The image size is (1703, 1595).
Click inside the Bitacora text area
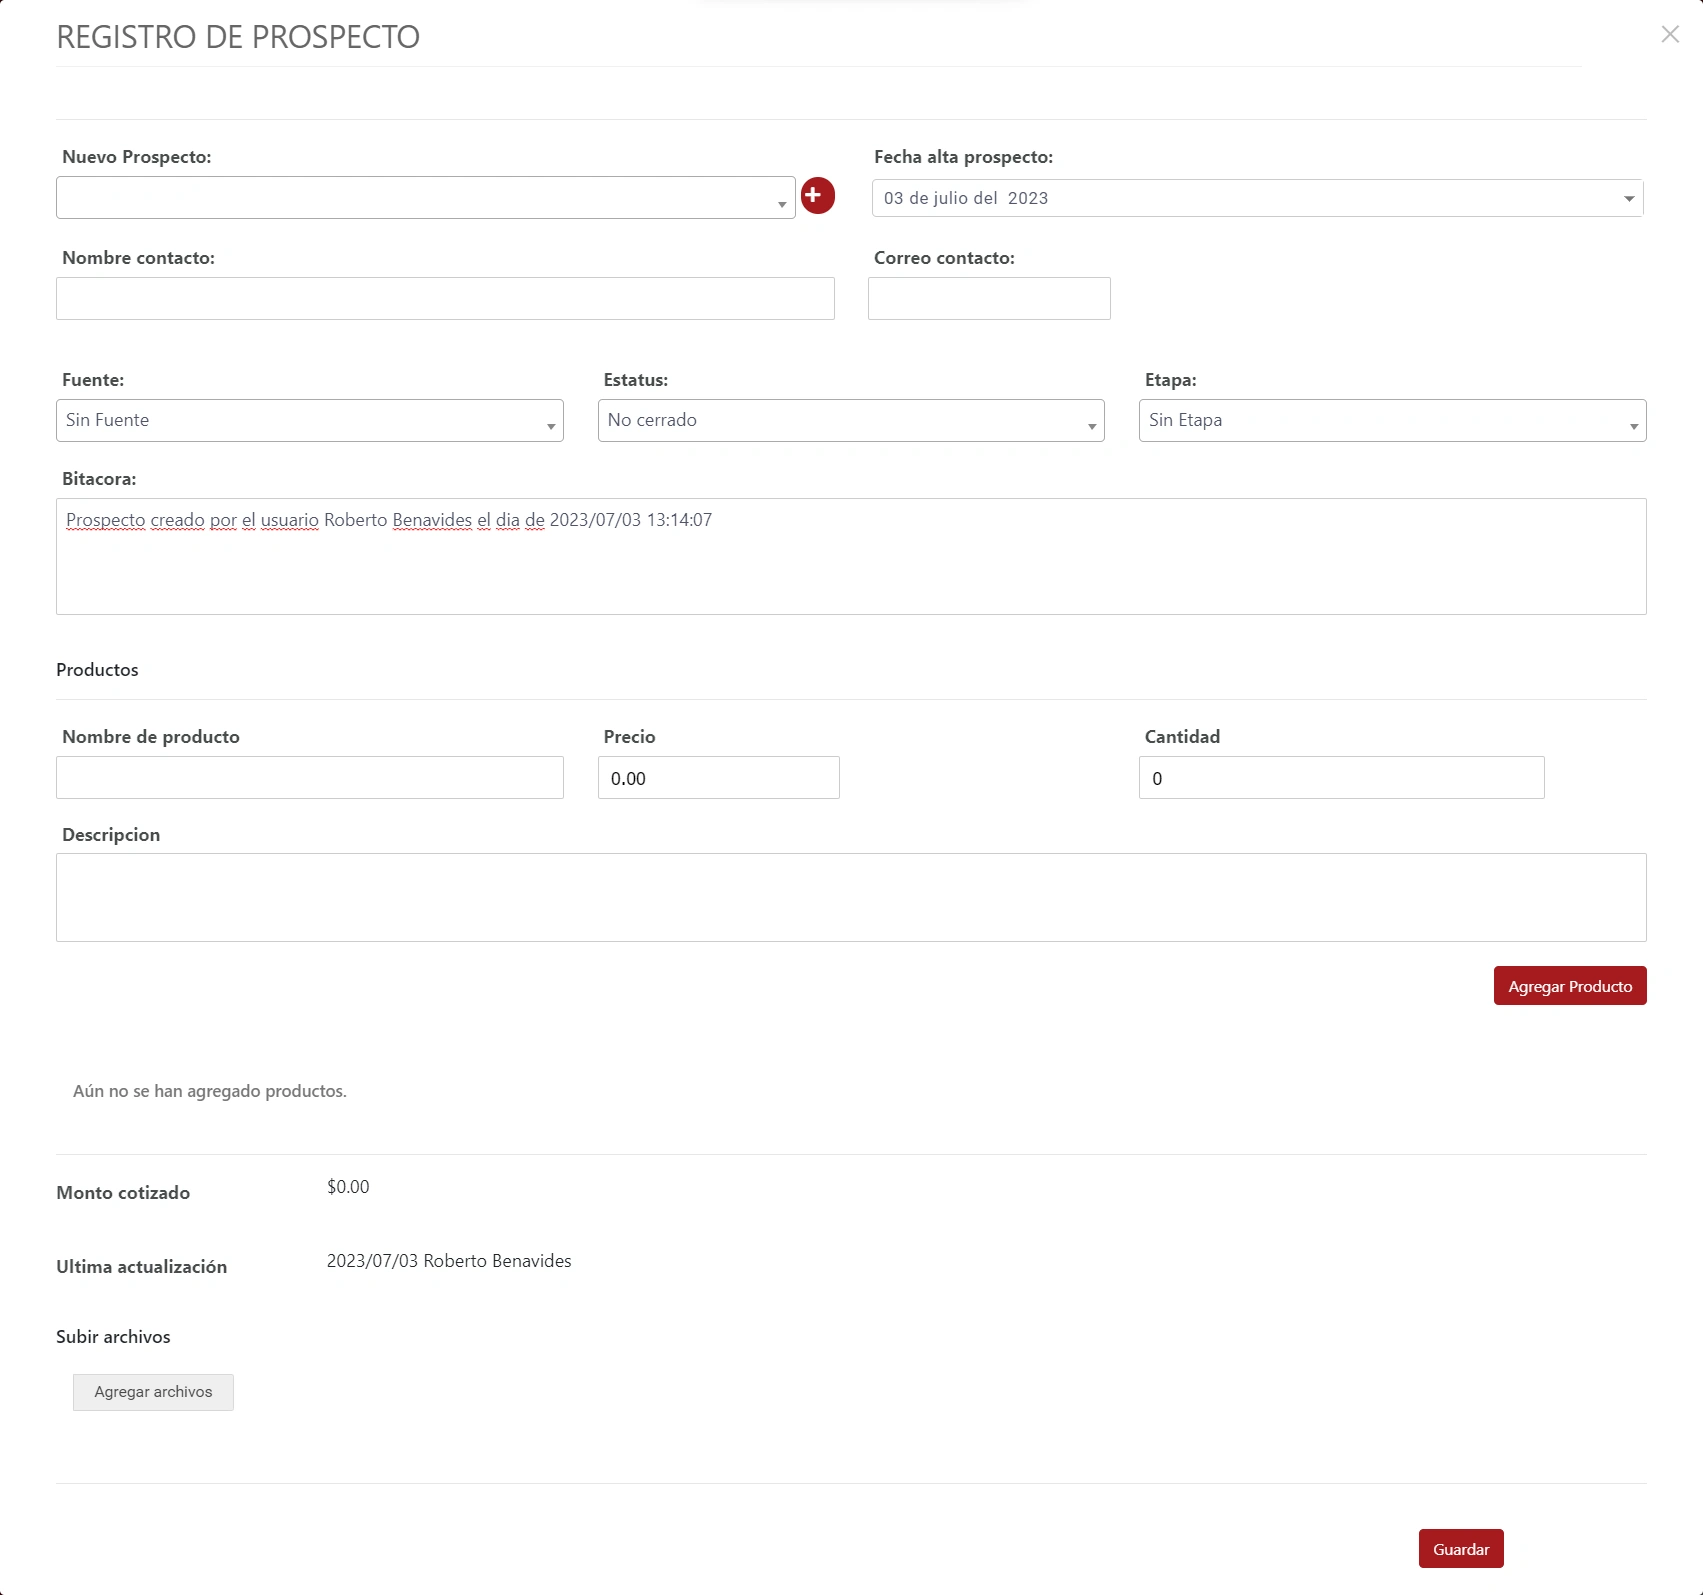(851, 557)
